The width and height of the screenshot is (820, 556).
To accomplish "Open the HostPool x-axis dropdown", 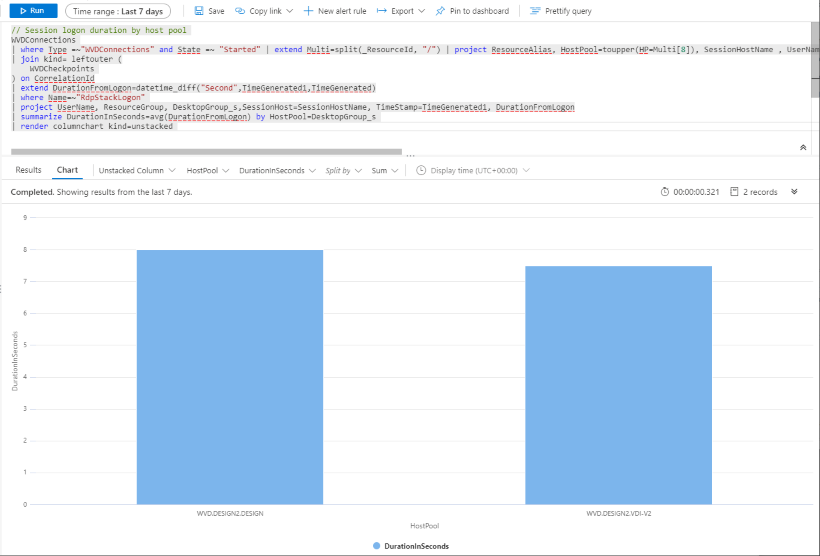I will [x=208, y=171].
